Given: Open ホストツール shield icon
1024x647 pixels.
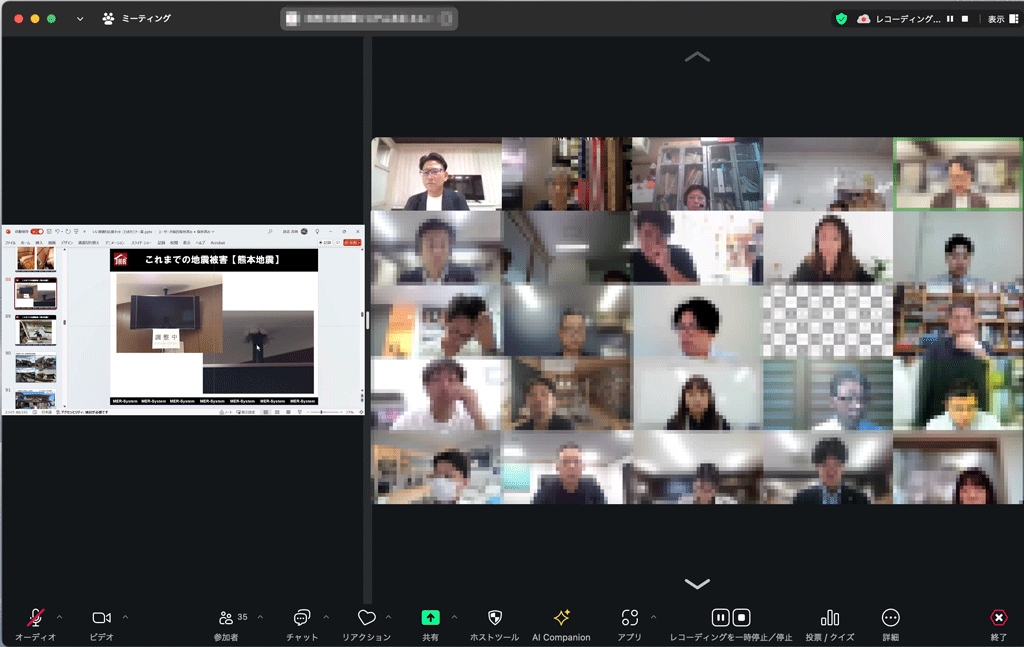Looking at the screenshot, I should tap(494, 618).
